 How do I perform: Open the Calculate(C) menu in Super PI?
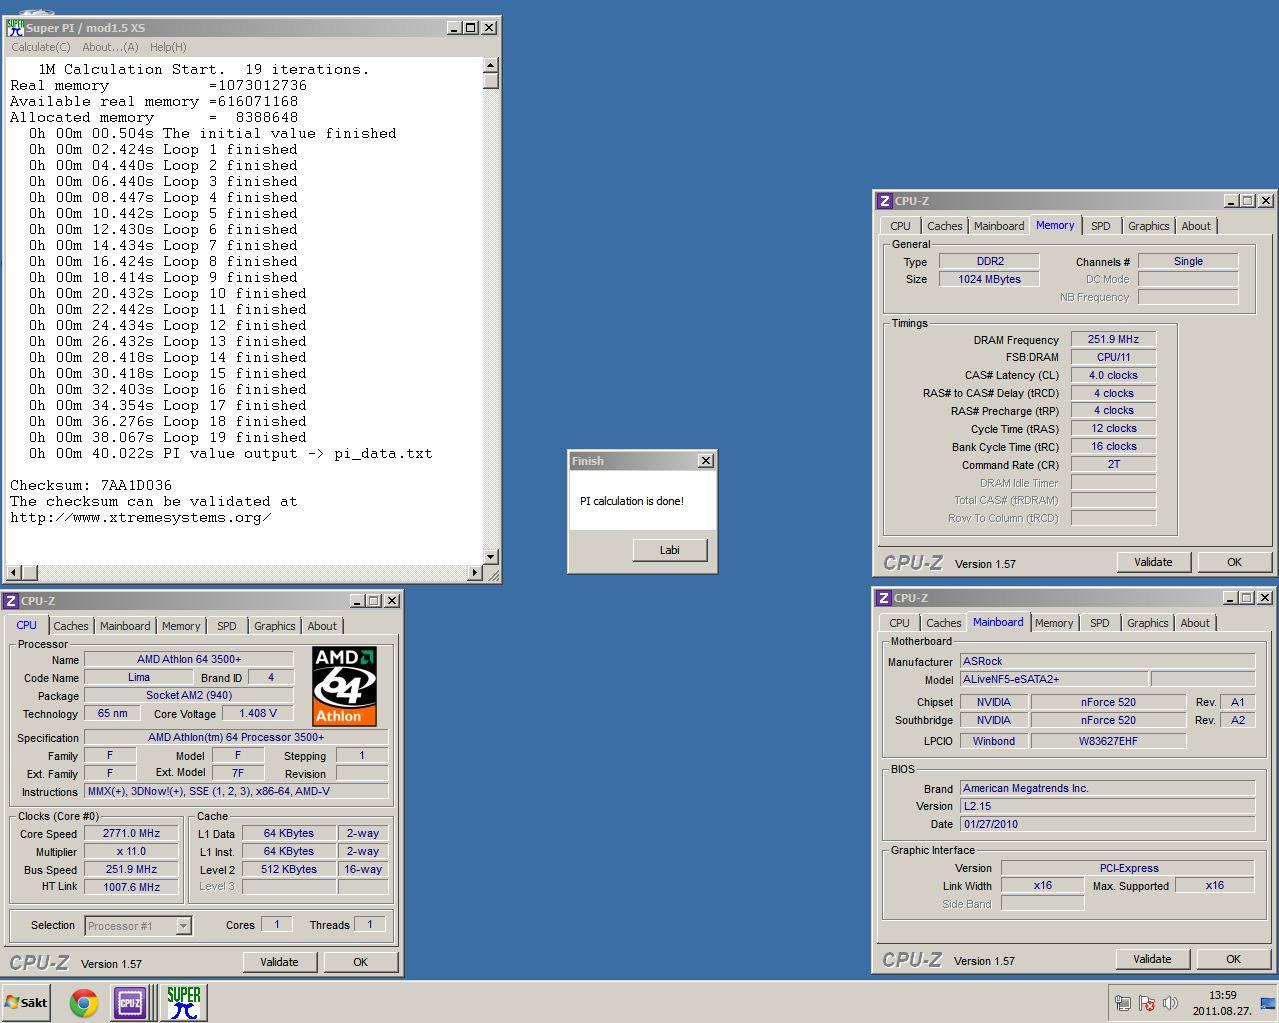(41, 47)
